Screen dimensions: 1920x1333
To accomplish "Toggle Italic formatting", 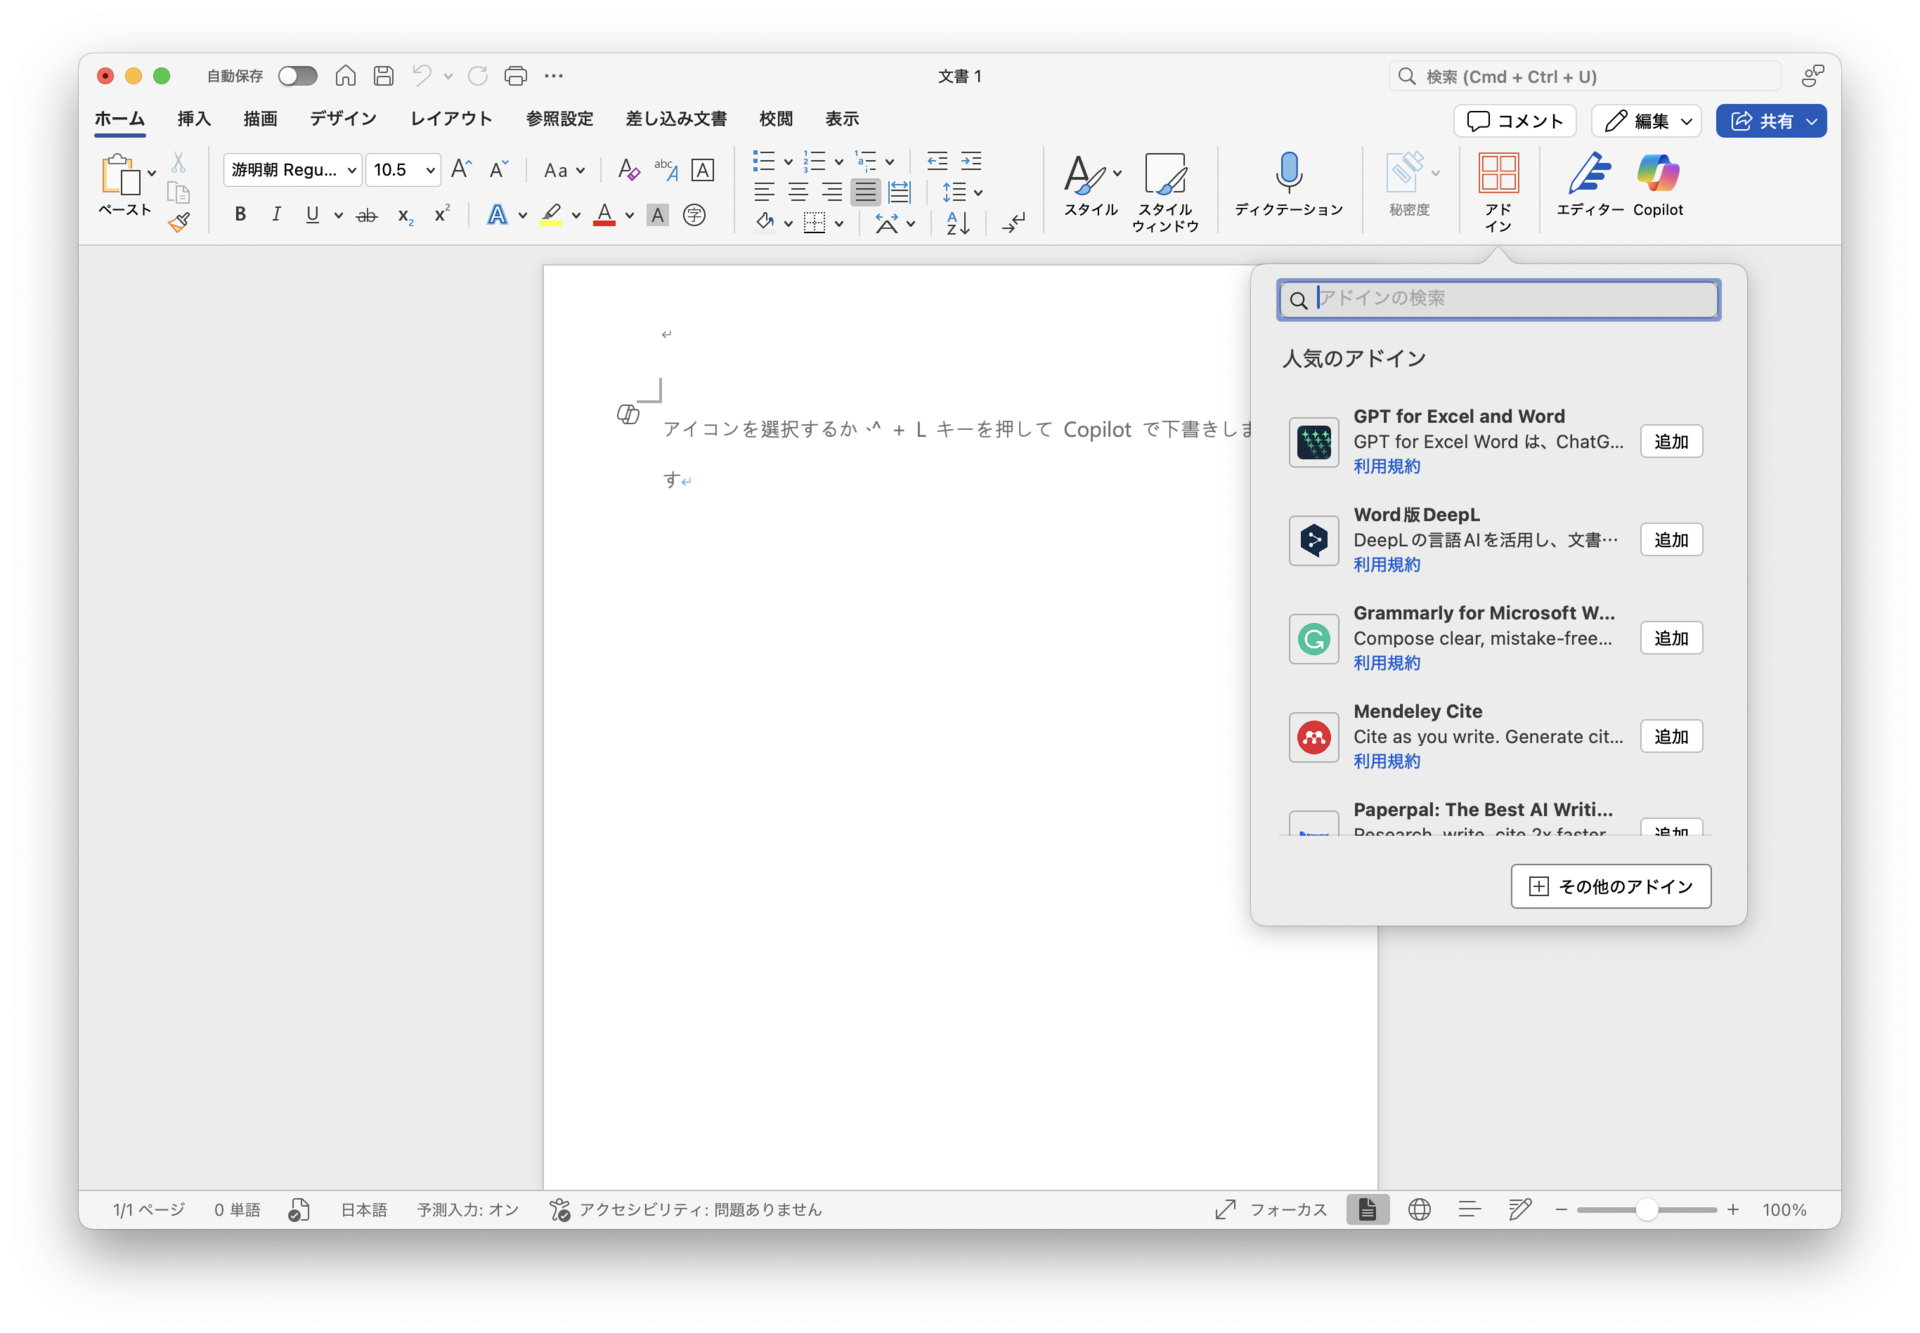I will point(276,215).
